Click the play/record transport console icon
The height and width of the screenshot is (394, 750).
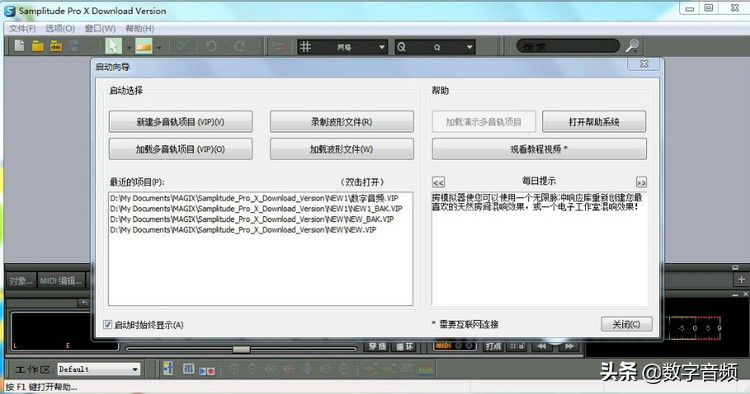tap(207, 371)
